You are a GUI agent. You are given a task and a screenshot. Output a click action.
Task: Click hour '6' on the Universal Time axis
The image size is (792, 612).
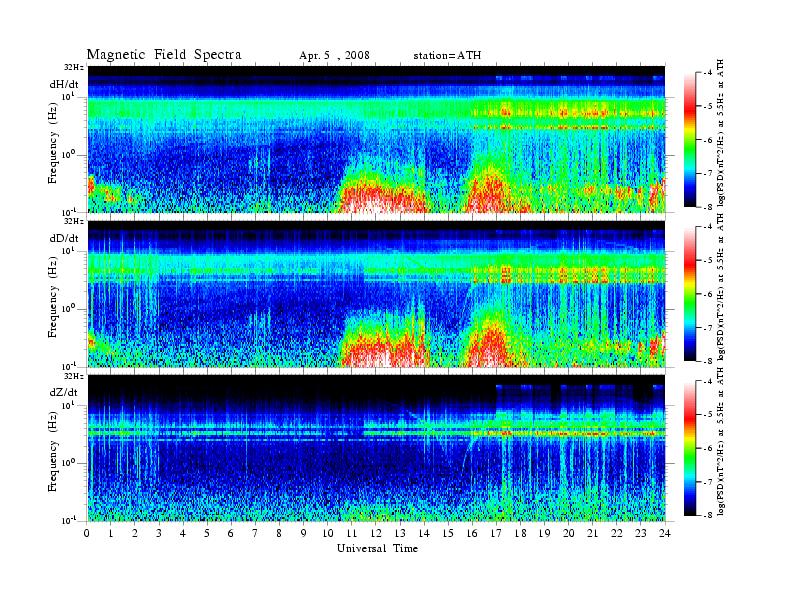tap(231, 533)
